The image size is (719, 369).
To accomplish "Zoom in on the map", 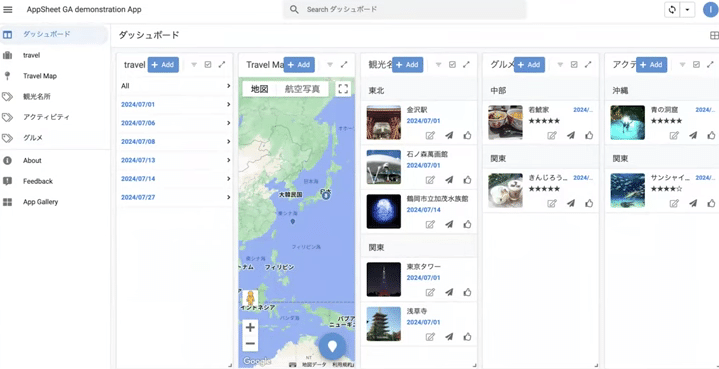I will 250,327.
